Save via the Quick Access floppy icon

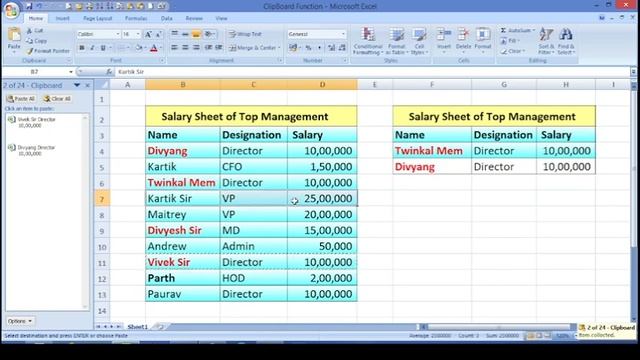[29, 6]
